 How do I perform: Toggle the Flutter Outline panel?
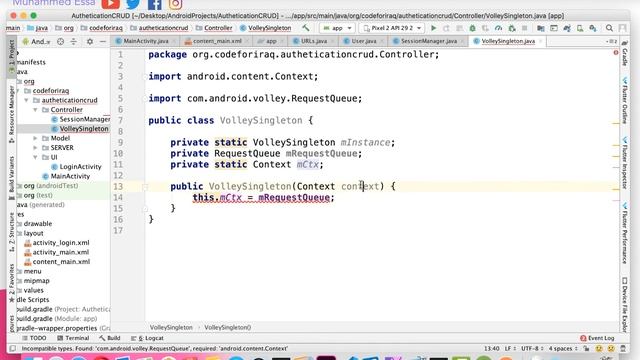624,100
